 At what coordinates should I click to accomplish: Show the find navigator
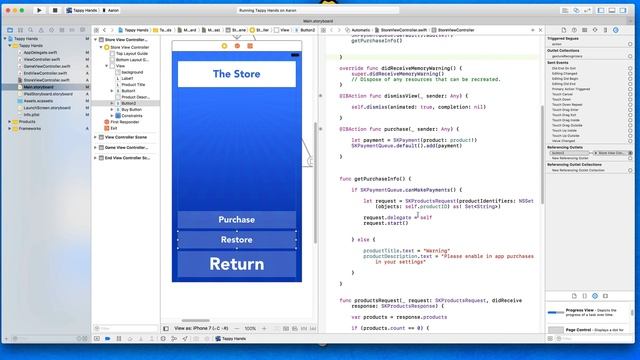point(31,30)
